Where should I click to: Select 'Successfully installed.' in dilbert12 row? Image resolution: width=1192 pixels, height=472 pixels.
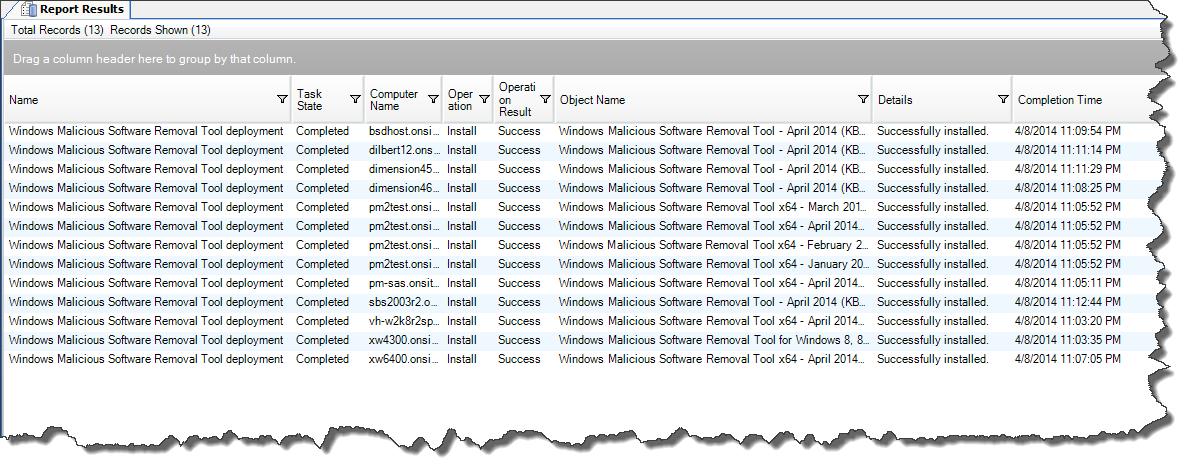pyautogui.click(x=933, y=150)
